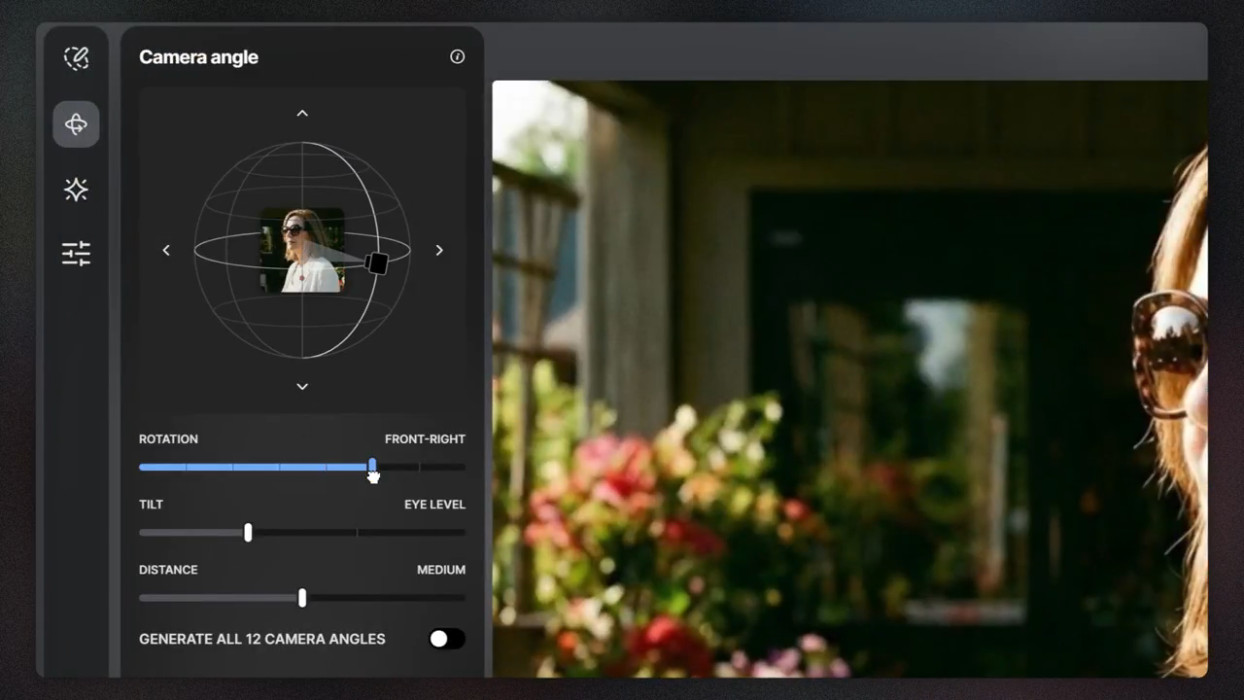The height and width of the screenshot is (700, 1244).
Task: Click the Camera angle panel title
Action: (x=198, y=57)
